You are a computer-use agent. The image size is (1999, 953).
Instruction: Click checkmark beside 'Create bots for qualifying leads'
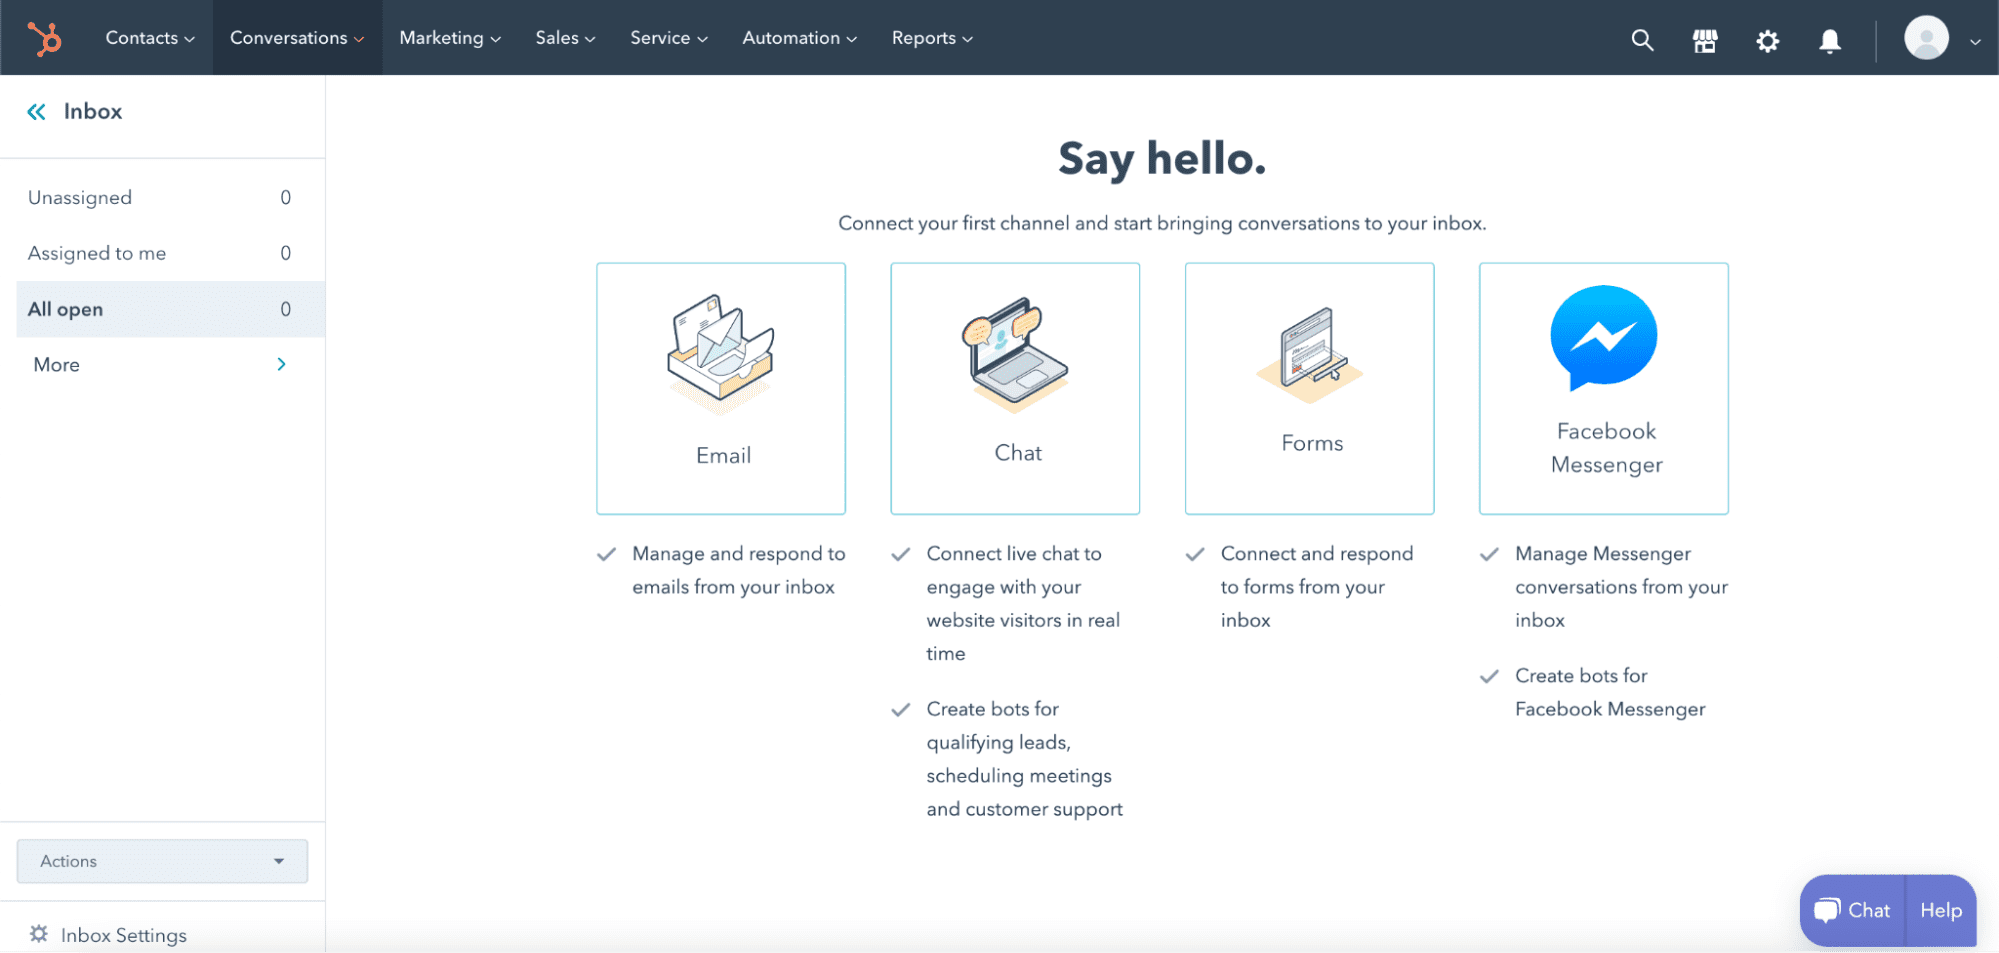(900, 710)
